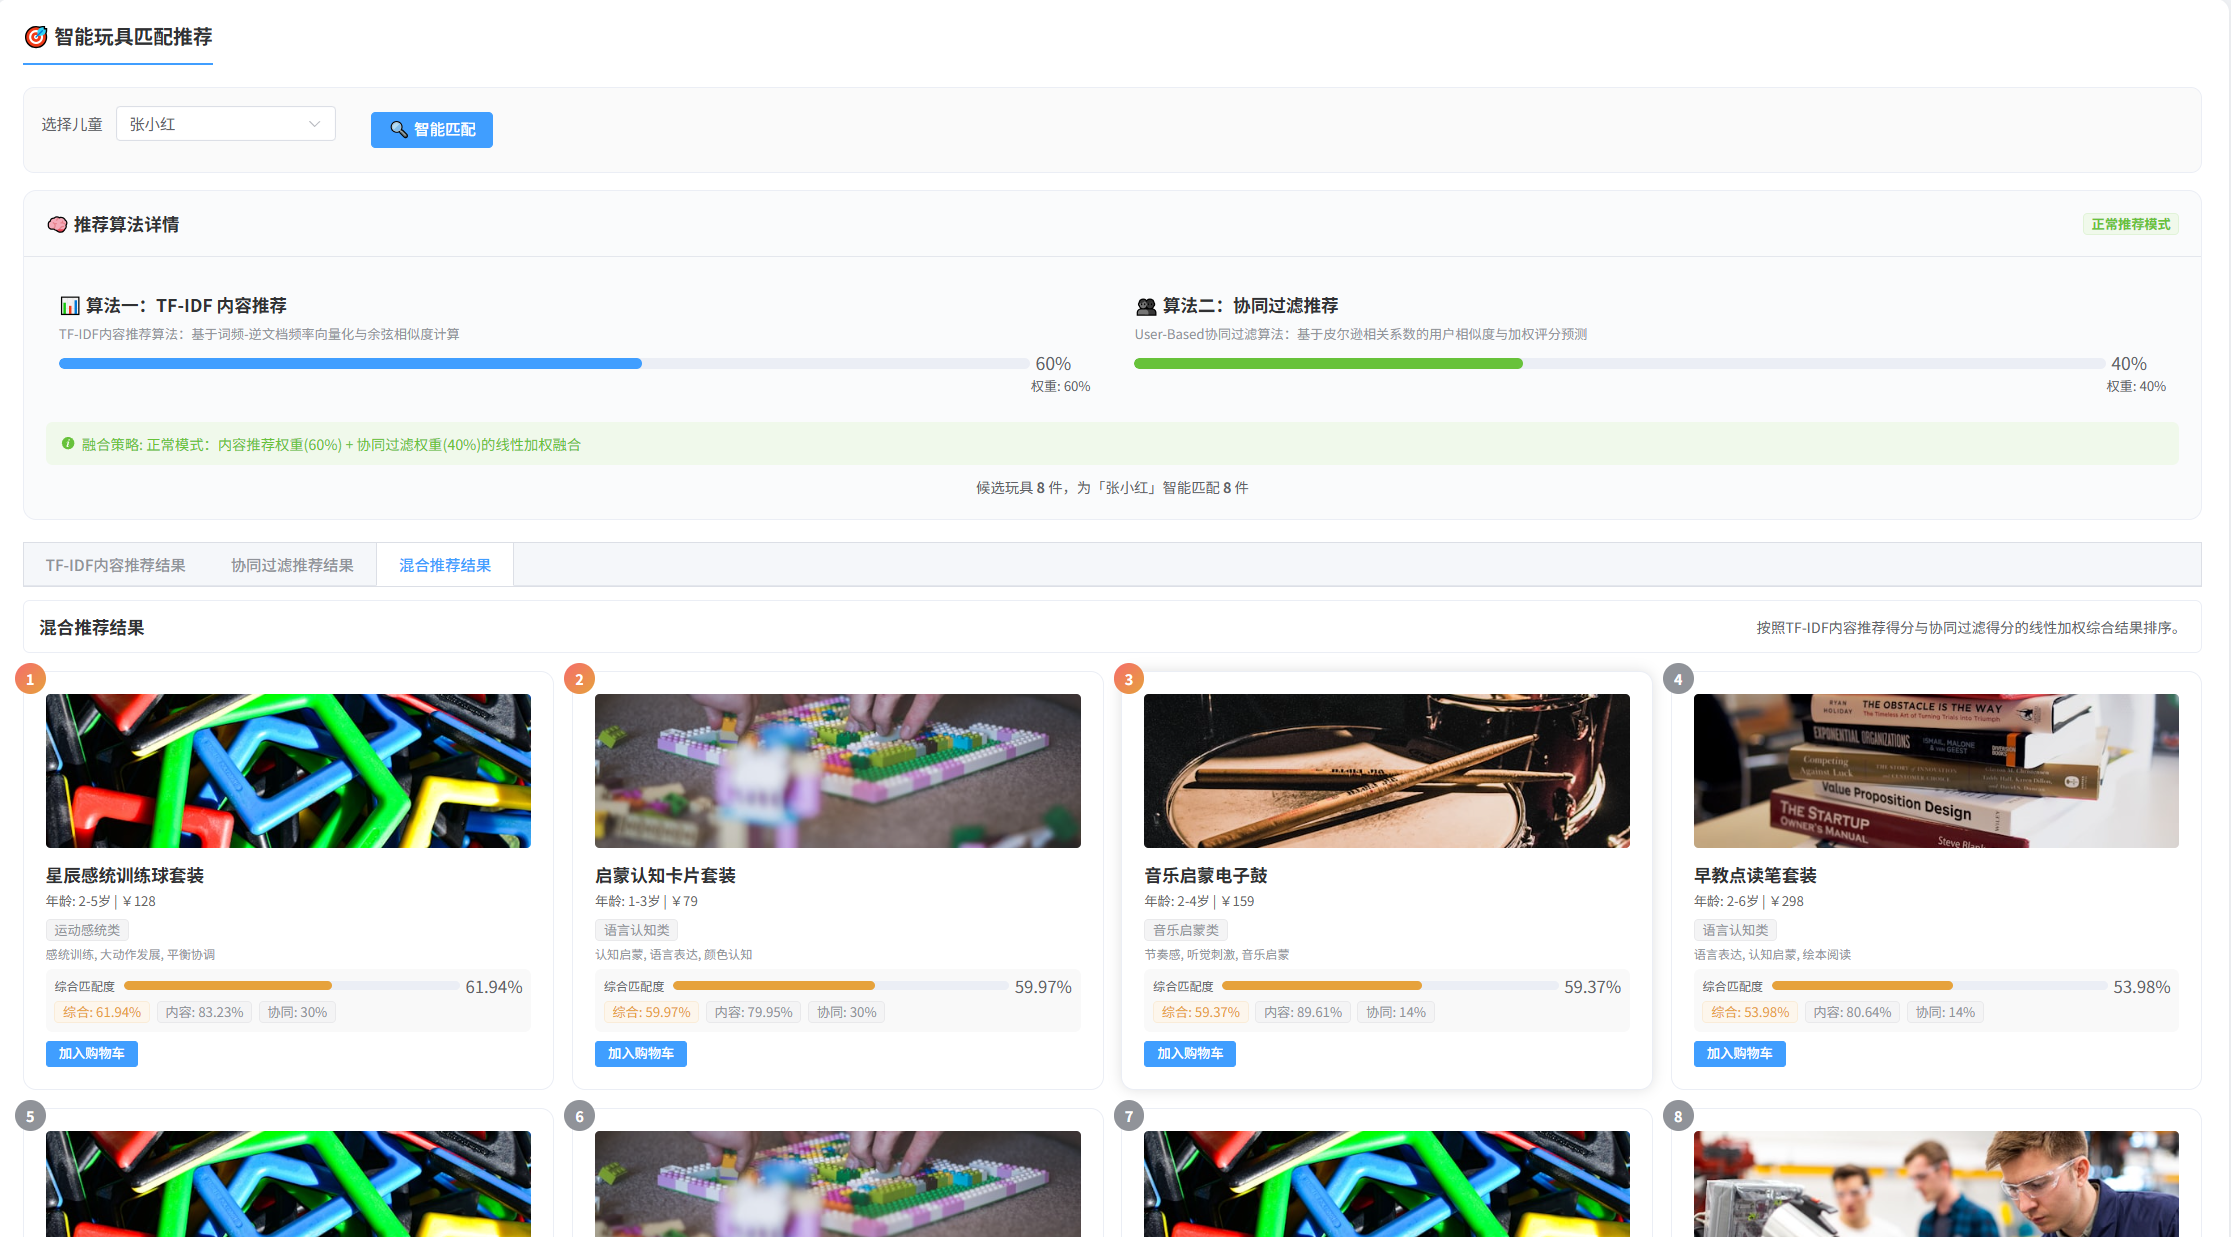The width and height of the screenshot is (2231, 1237).
Task: Click rank badge 3 on 音乐启蒙电子鼓 card
Action: tap(1129, 679)
